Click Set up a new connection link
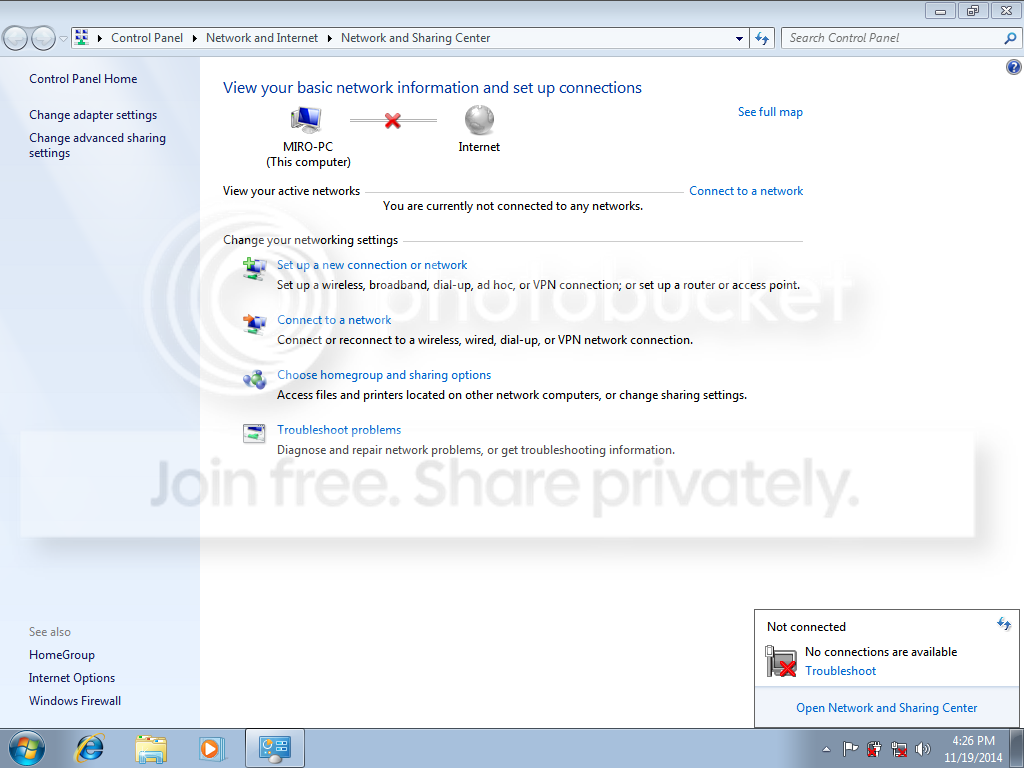The width and height of the screenshot is (1024, 768). [x=372, y=265]
